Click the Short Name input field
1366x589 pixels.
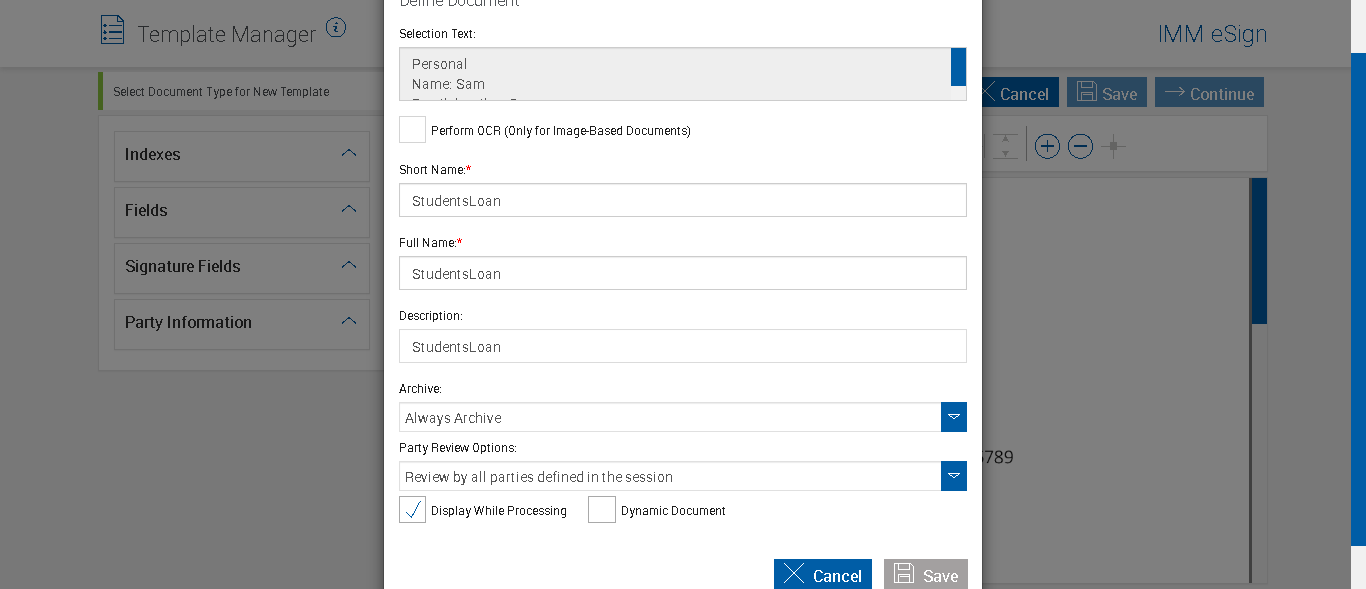682,200
